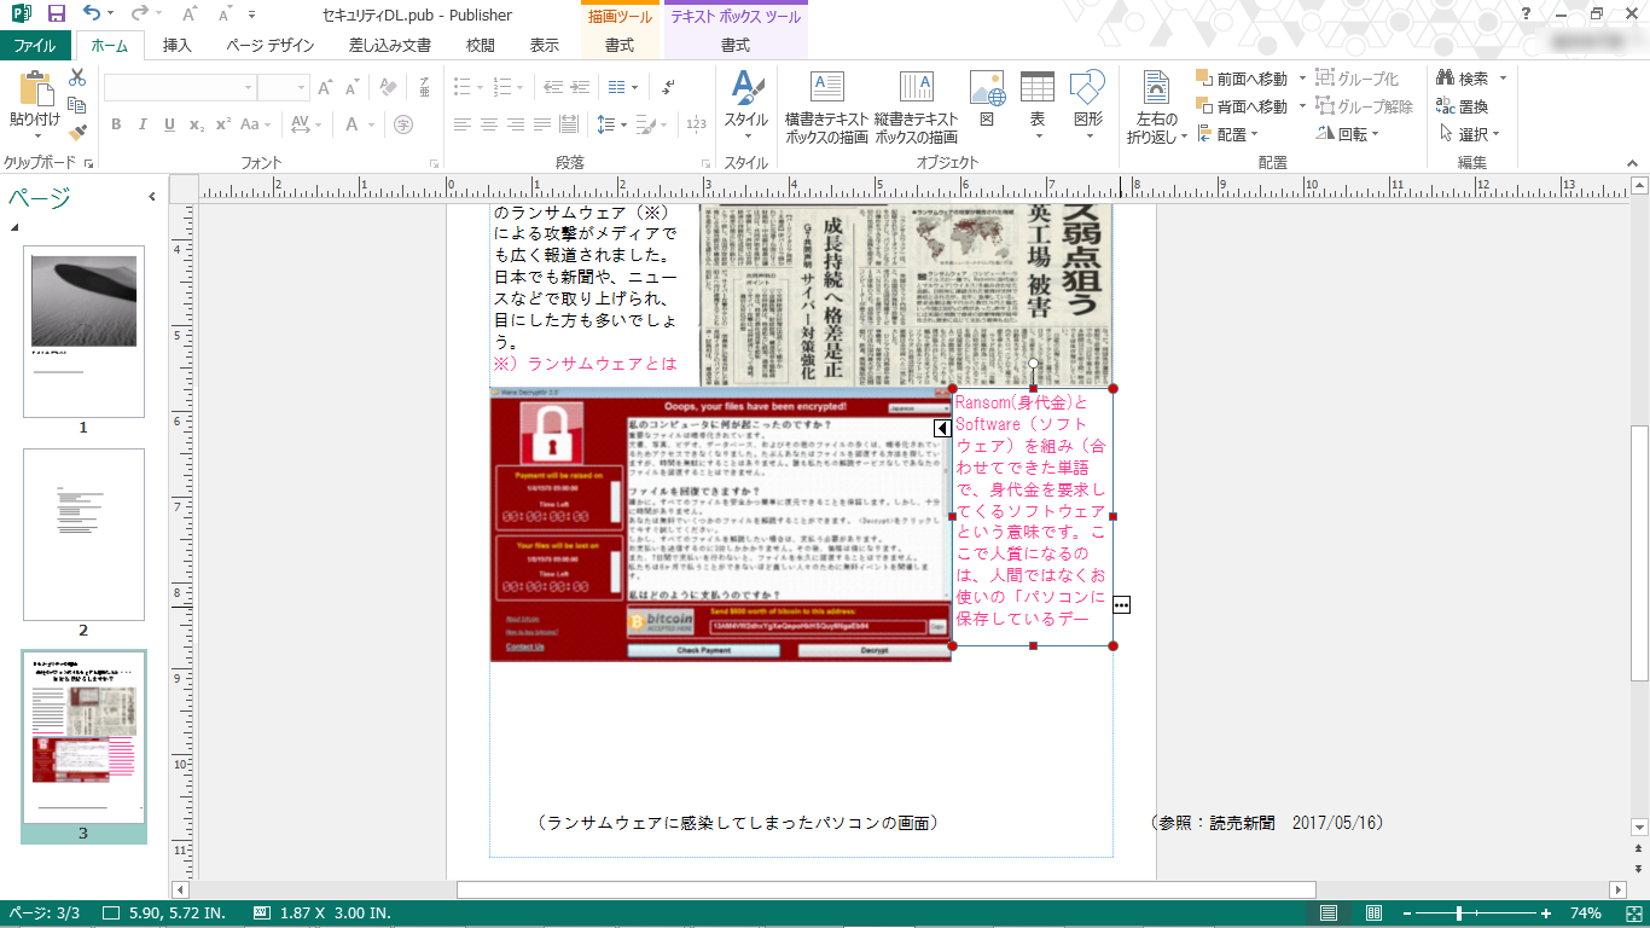Expand the Send Backward (背面へ移動) dropdown arrow
Viewport: 1650px width, 928px height.
pos(1302,106)
